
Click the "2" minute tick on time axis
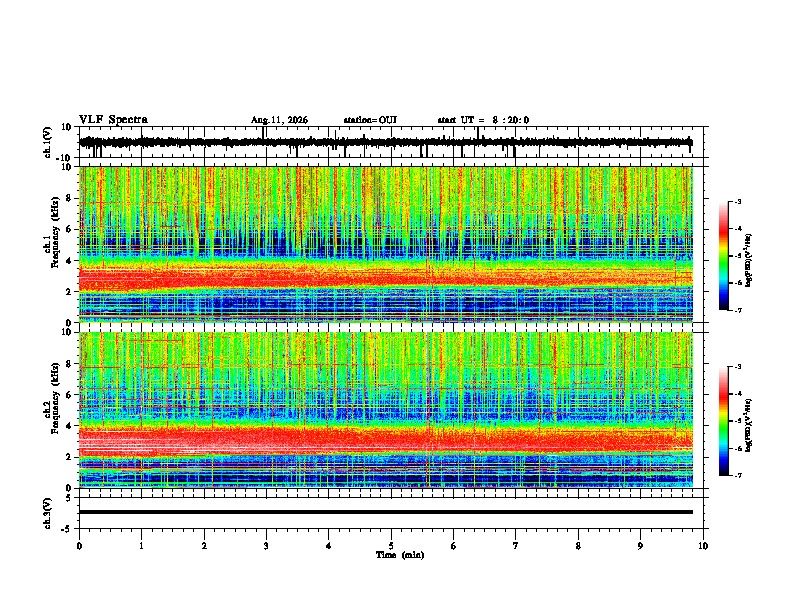(x=204, y=546)
